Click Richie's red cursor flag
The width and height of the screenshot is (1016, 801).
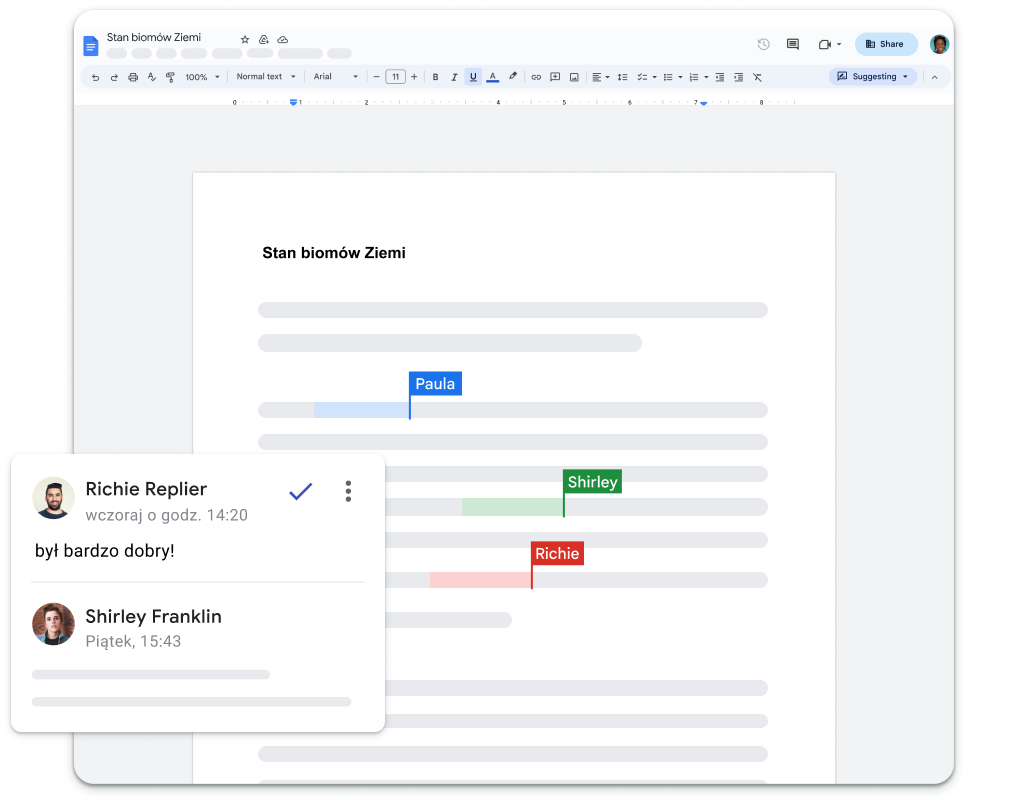[557, 553]
